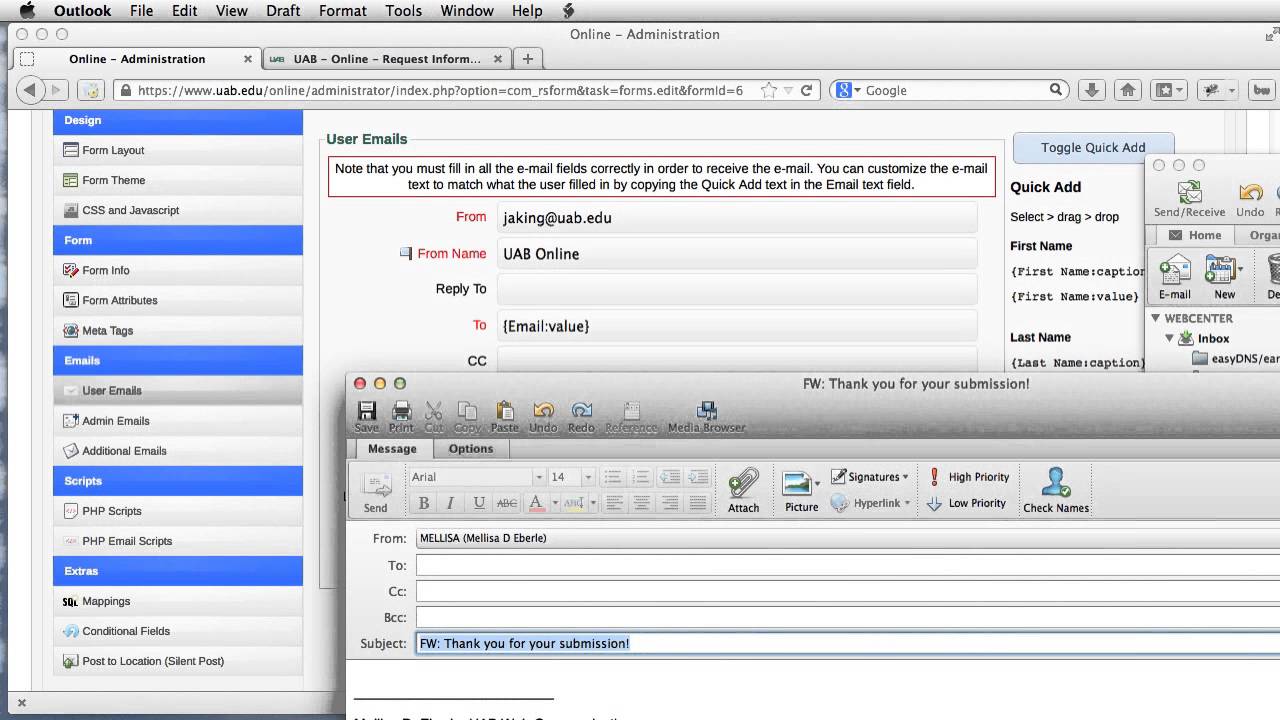Click the Reply To field in form
This screenshot has height=720, width=1280.
click(737, 289)
